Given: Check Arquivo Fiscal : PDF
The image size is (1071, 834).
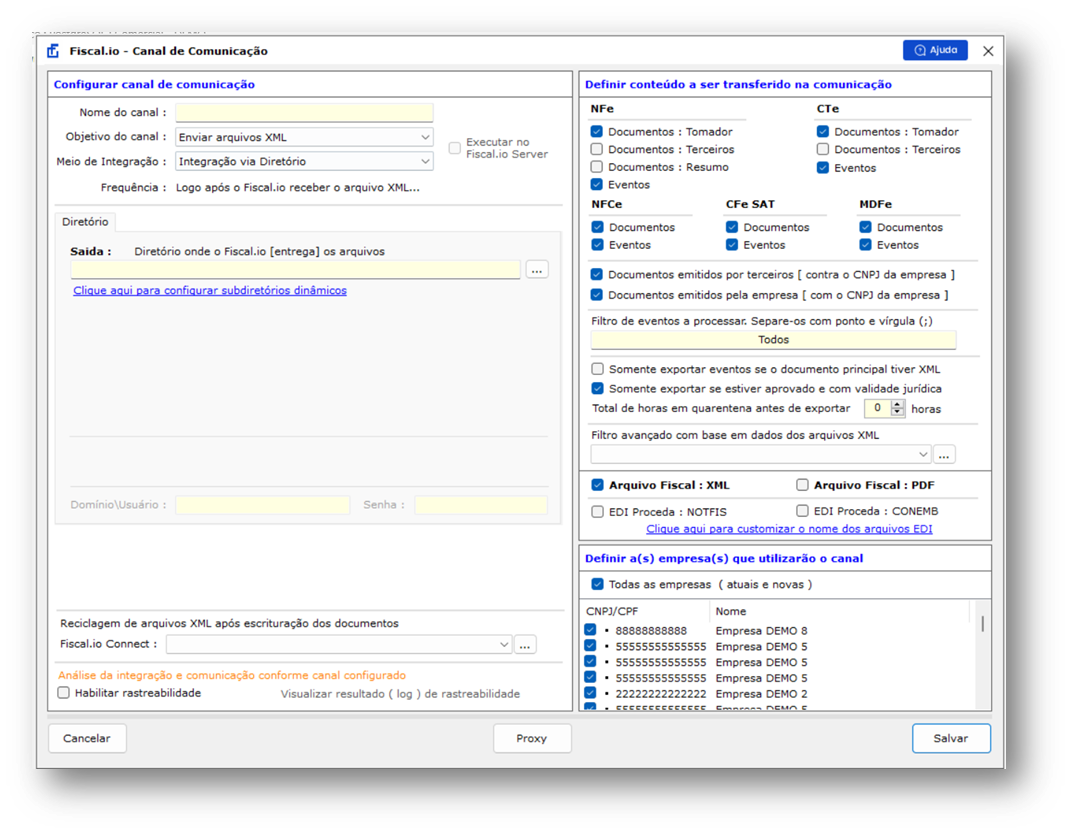Looking at the screenshot, I should pos(803,485).
